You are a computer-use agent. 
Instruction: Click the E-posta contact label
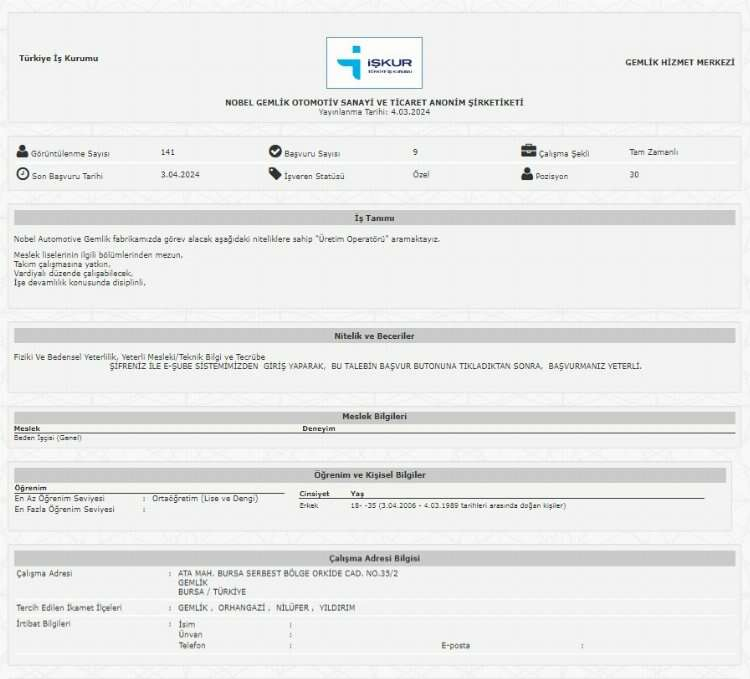coord(455,646)
